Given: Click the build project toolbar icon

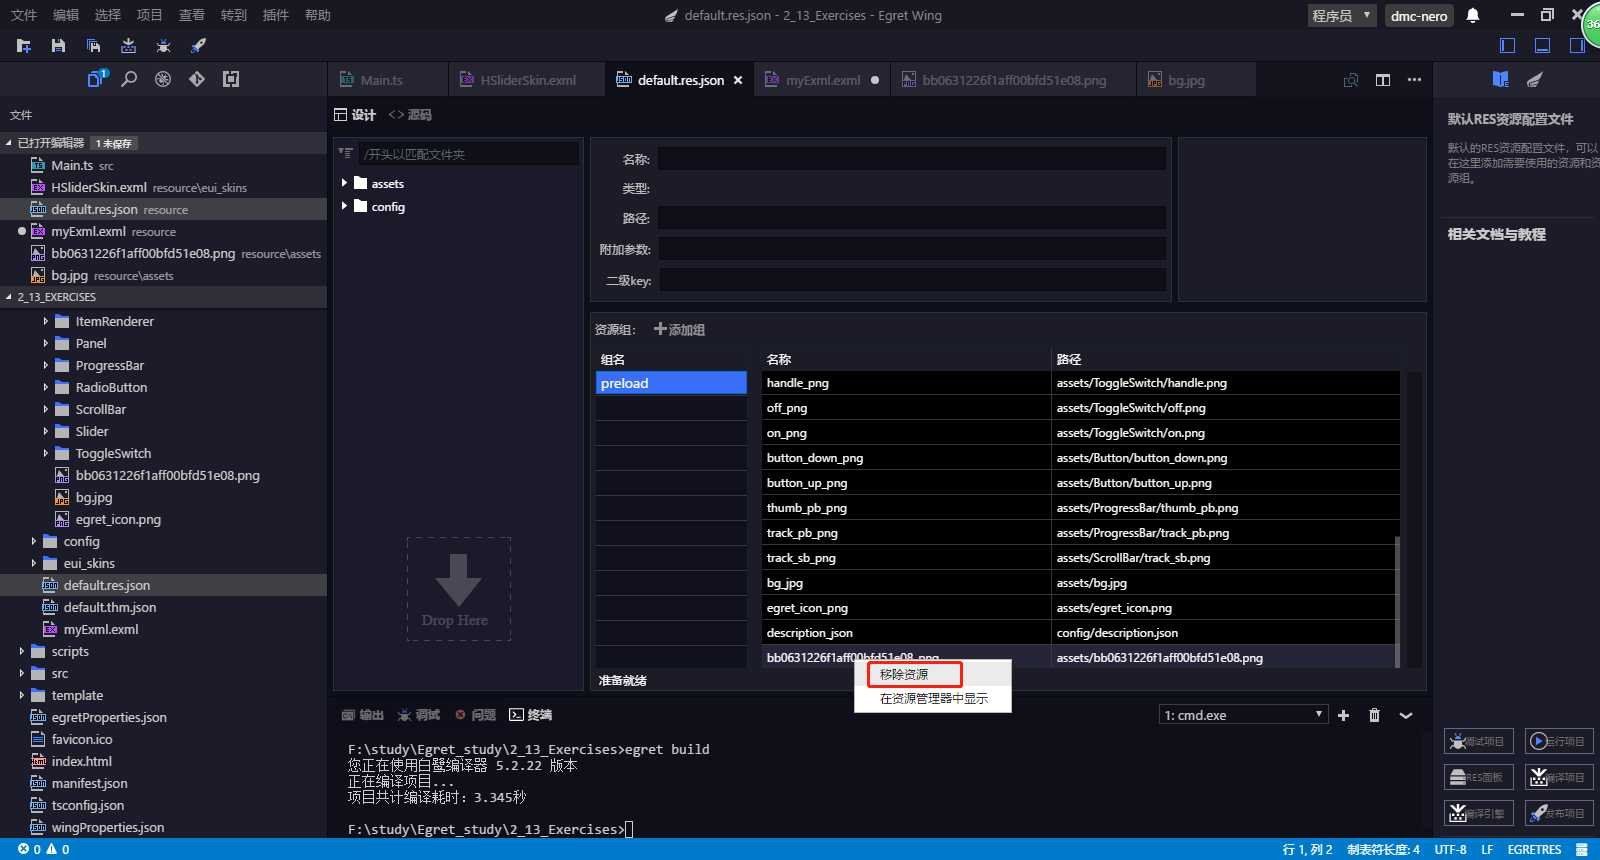Looking at the screenshot, I should [x=128, y=46].
